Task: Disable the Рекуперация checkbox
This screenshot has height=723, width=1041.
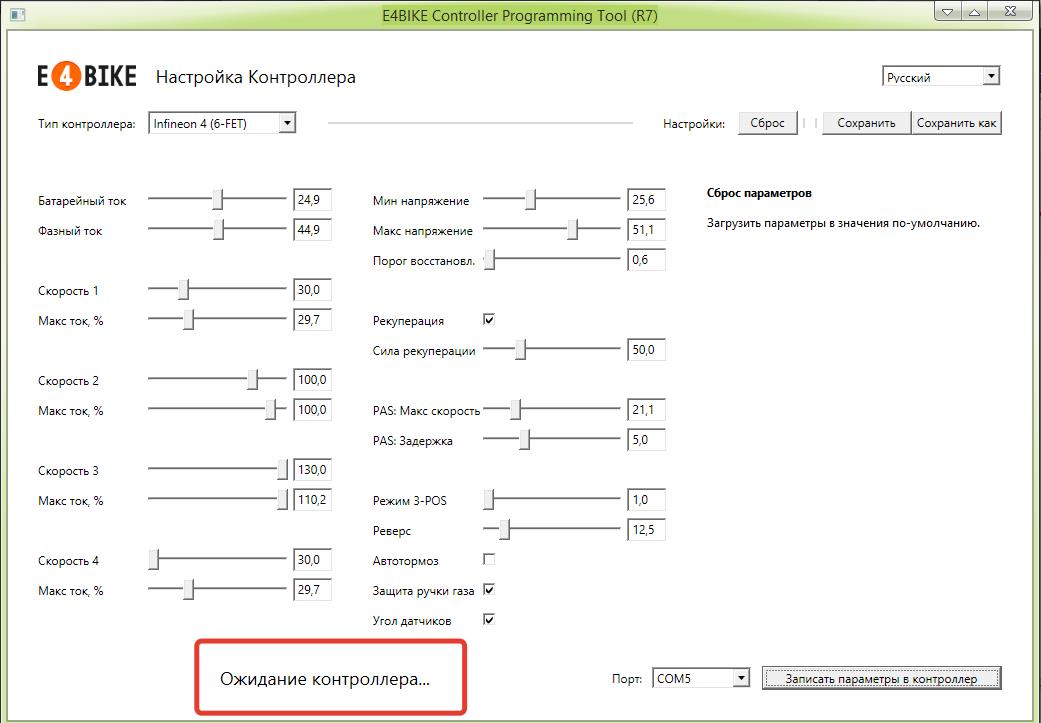Action: (x=489, y=320)
